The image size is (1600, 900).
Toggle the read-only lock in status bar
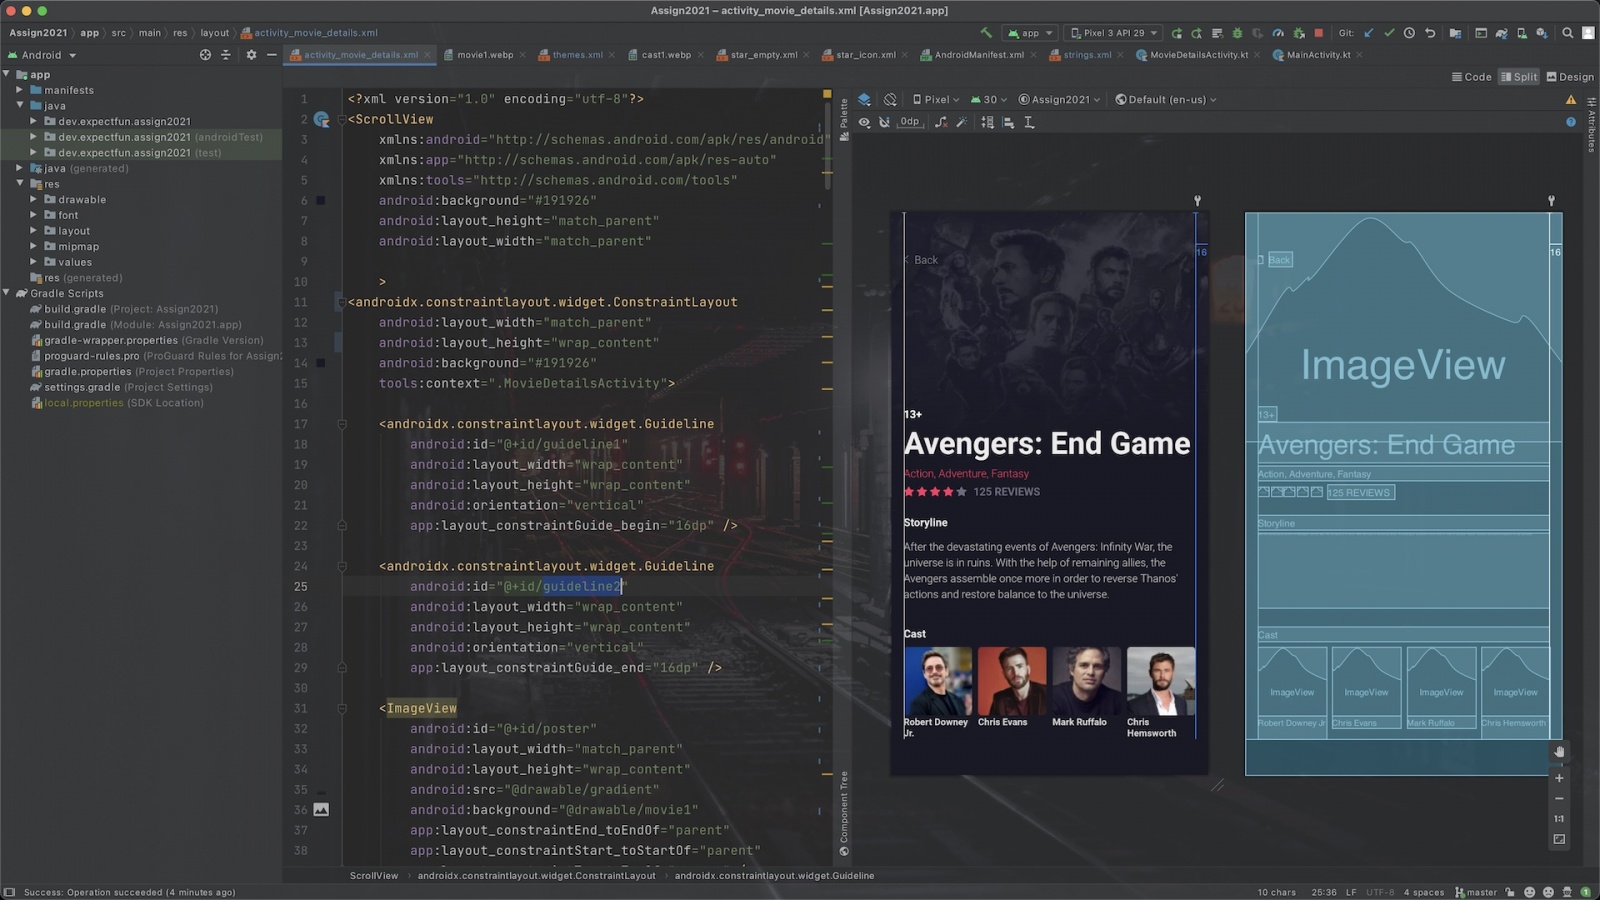click(1510, 892)
